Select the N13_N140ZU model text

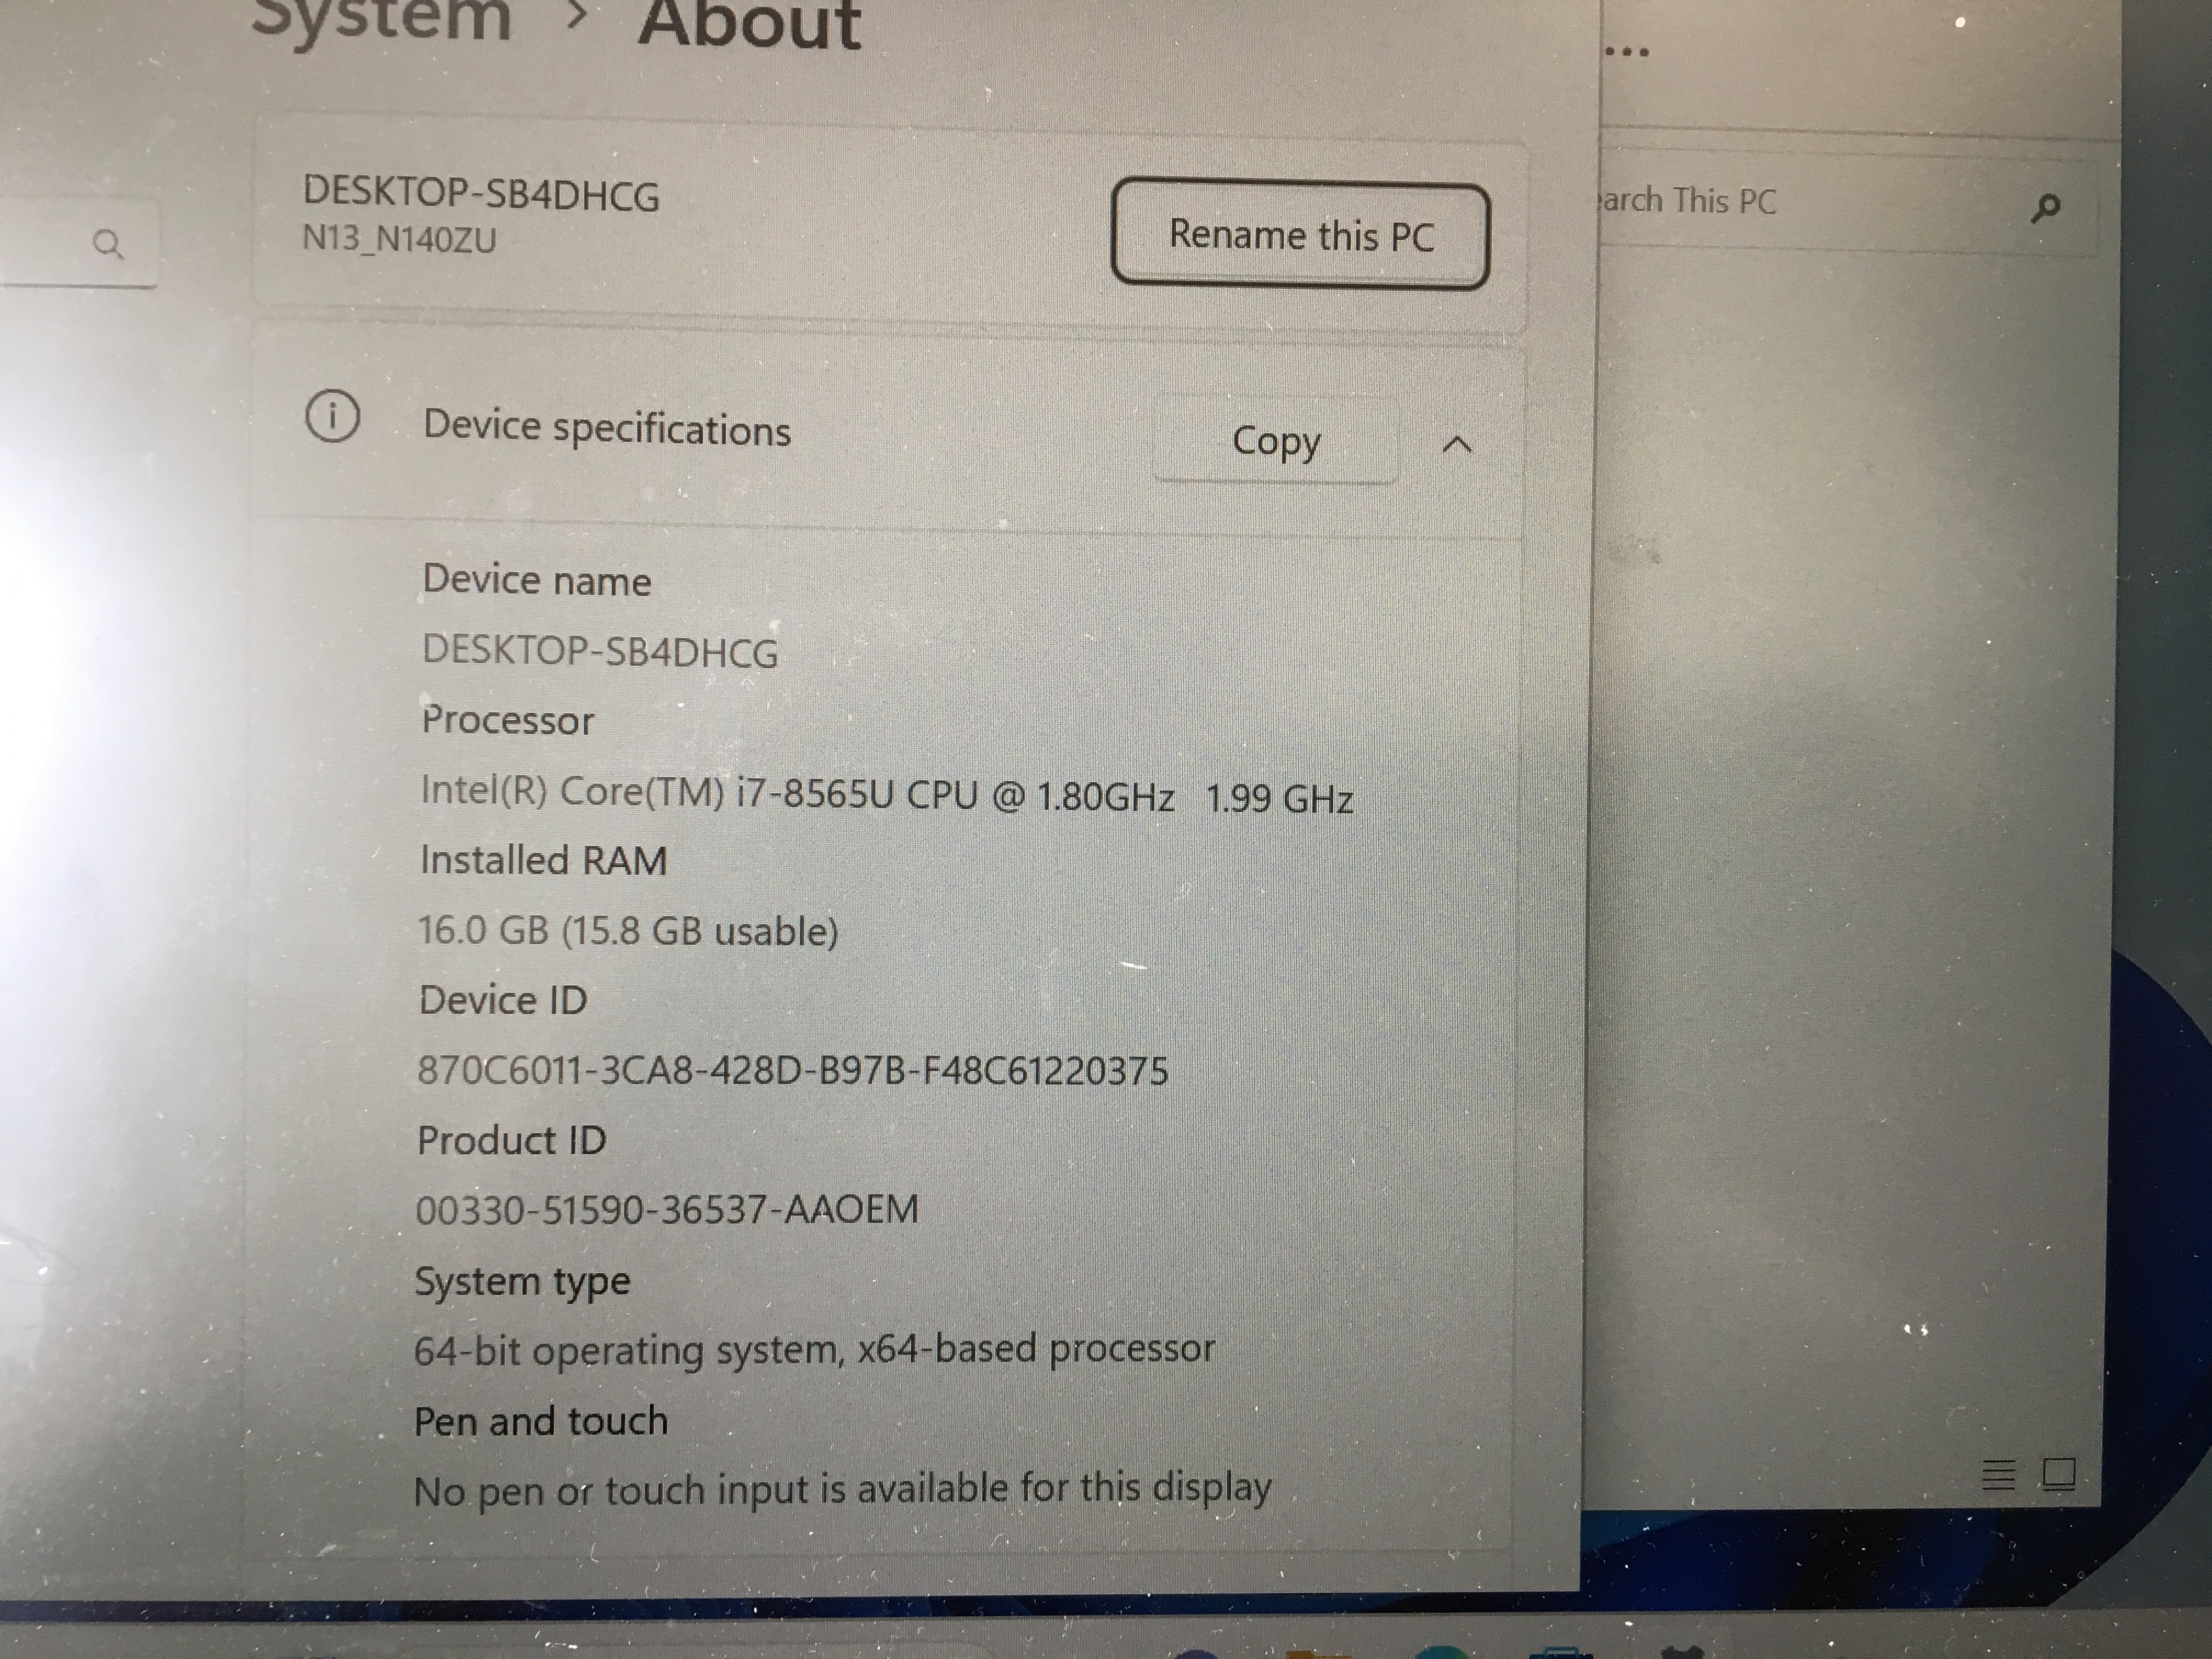tap(399, 239)
